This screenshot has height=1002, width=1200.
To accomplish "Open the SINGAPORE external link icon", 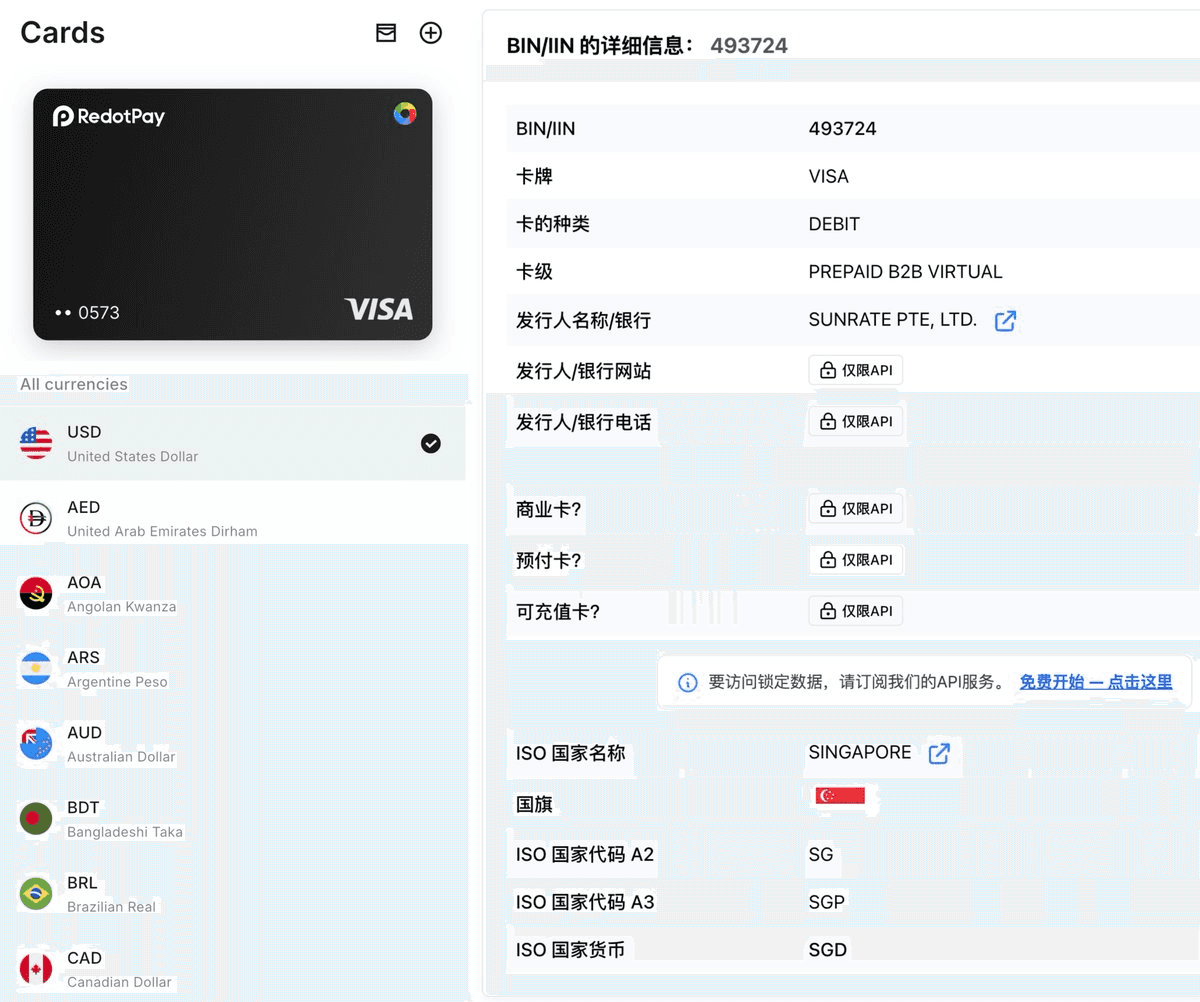I will (x=939, y=753).
